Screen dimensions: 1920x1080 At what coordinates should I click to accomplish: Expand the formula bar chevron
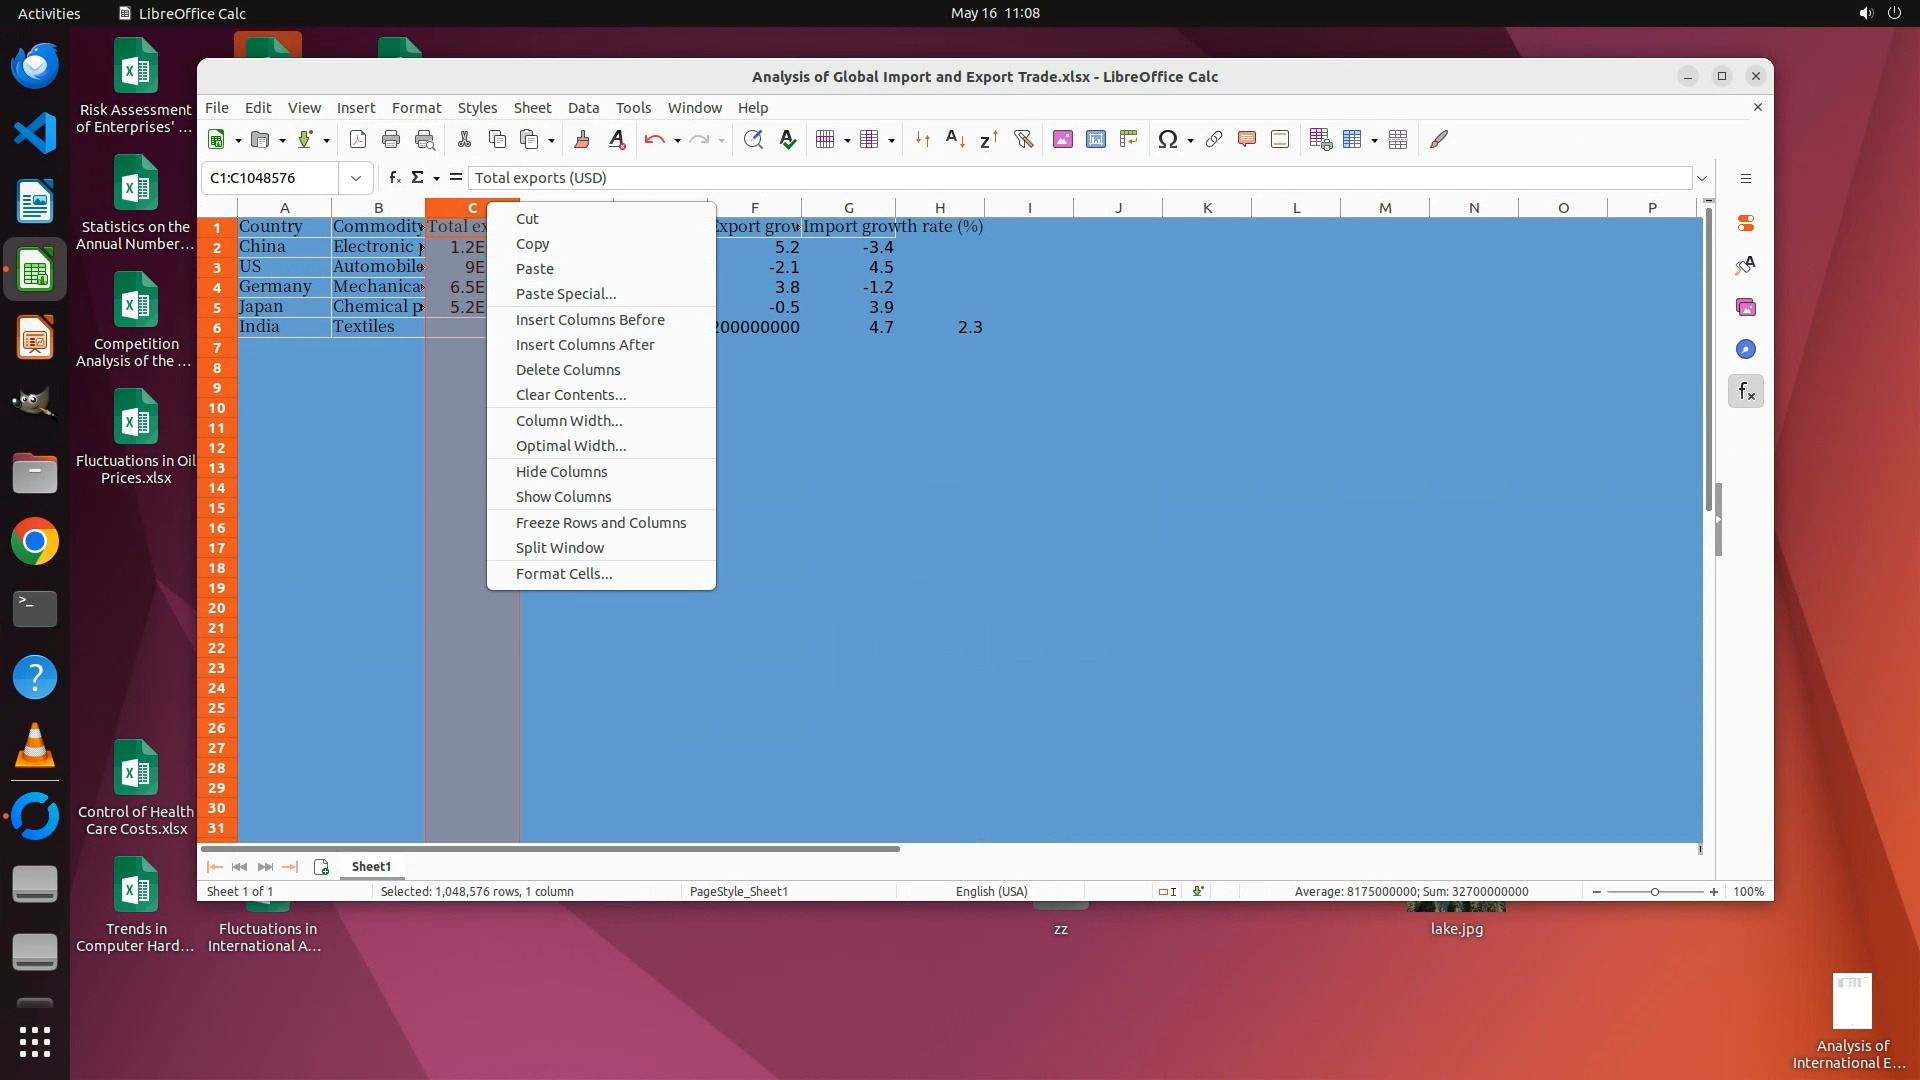point(1702,178)
